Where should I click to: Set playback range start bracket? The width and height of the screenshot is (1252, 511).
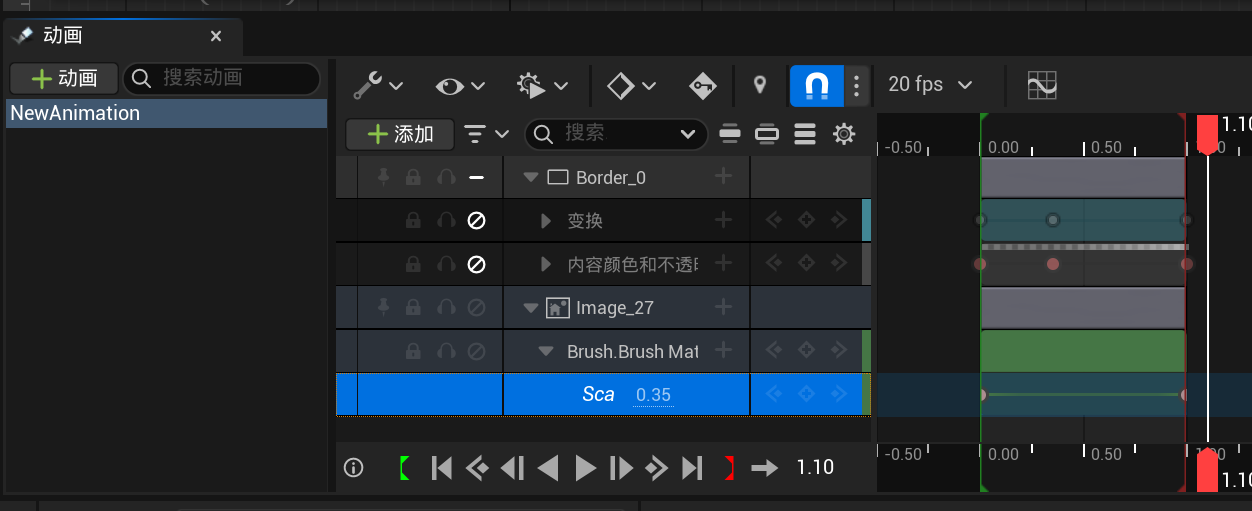[x=404, y=467]
